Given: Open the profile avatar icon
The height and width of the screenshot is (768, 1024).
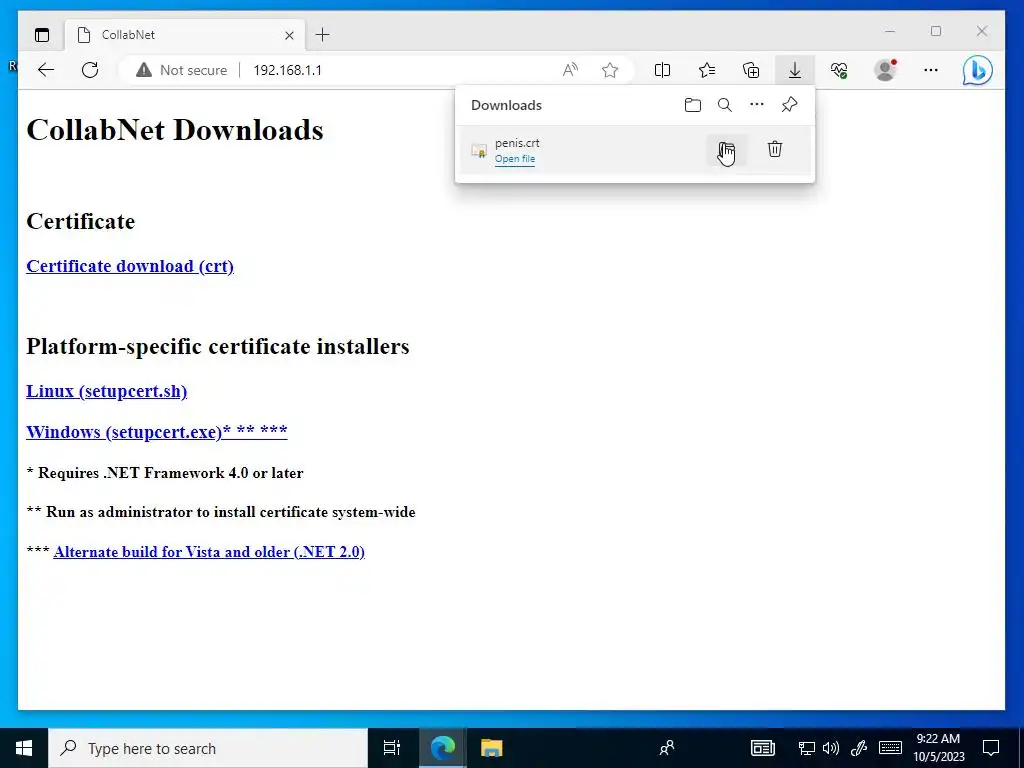Looking at the screenshot, I should point(885,70).
